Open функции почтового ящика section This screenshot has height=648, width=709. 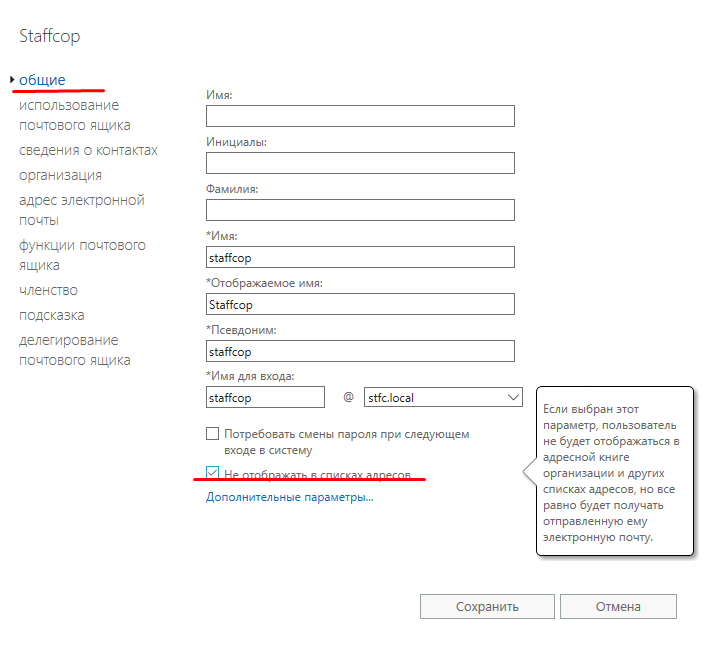pyautogui.click(x=82, y=255)
